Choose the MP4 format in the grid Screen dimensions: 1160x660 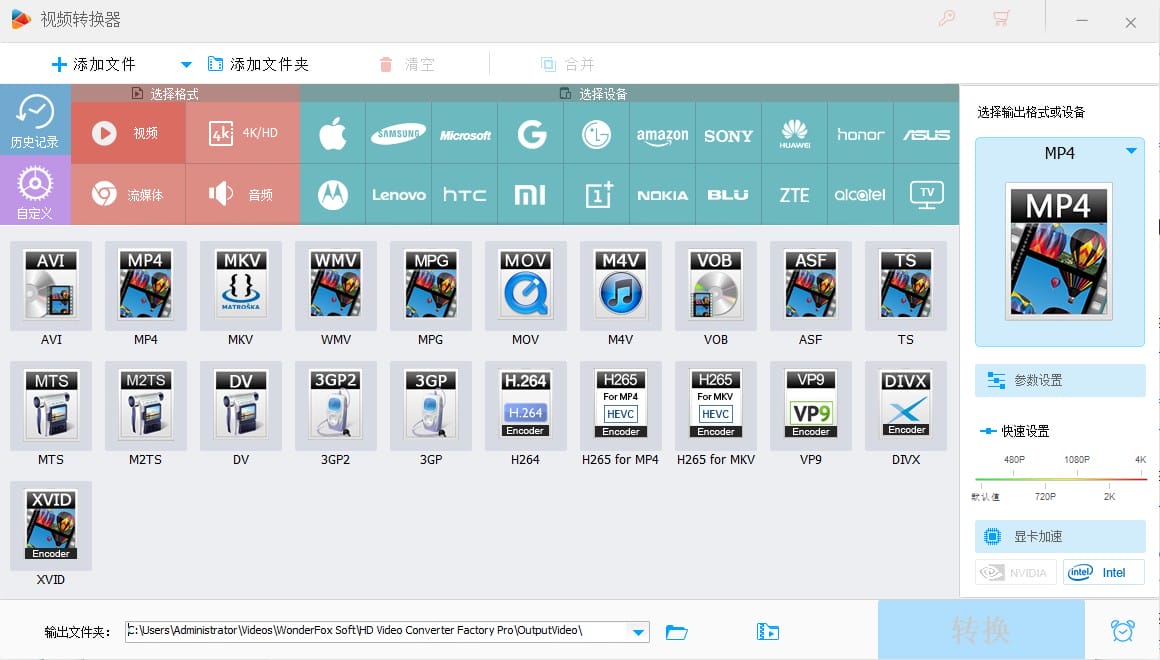[146, 286]
